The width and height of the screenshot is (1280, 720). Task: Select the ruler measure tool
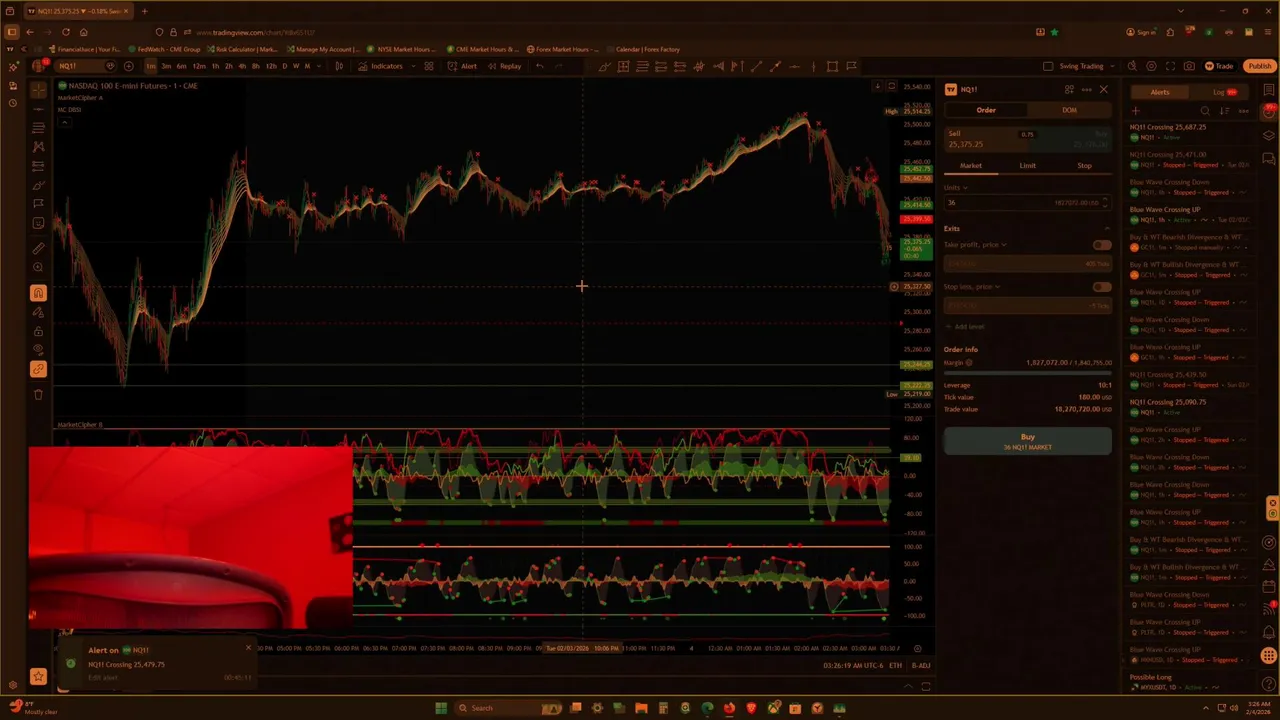(x=38, y=248)
